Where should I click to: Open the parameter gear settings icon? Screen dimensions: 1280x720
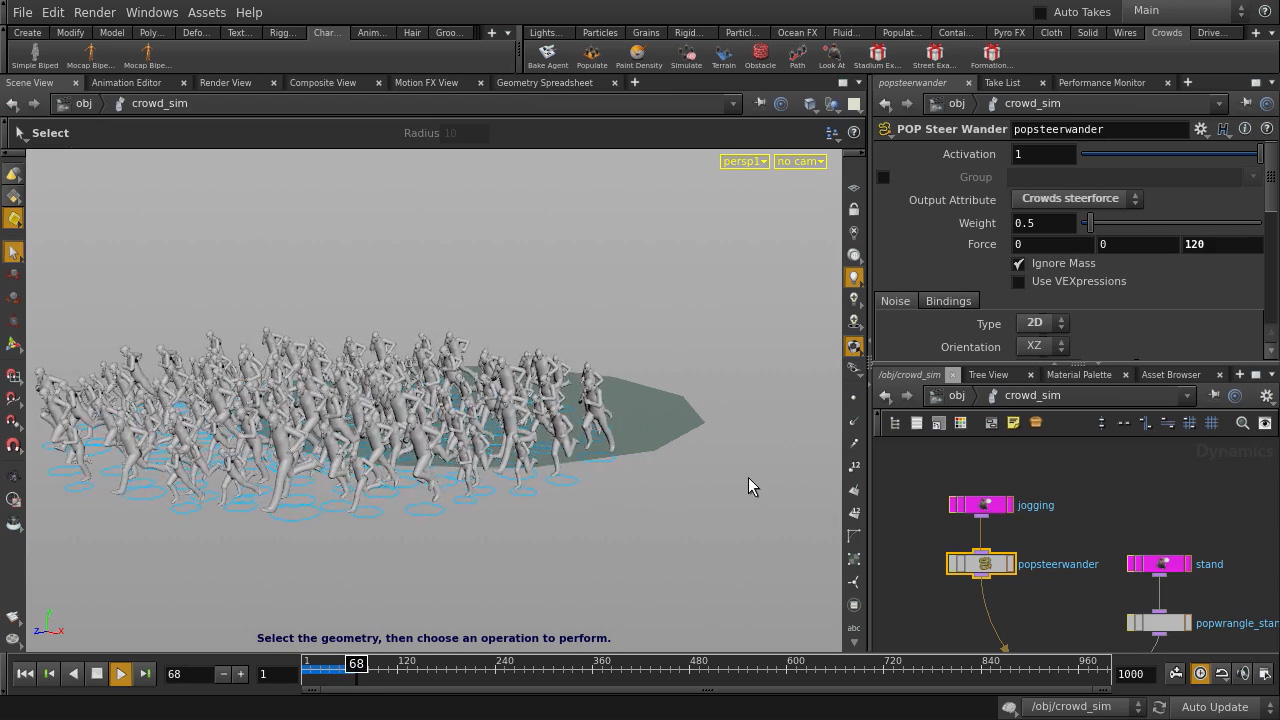[x=1201, y=129]
